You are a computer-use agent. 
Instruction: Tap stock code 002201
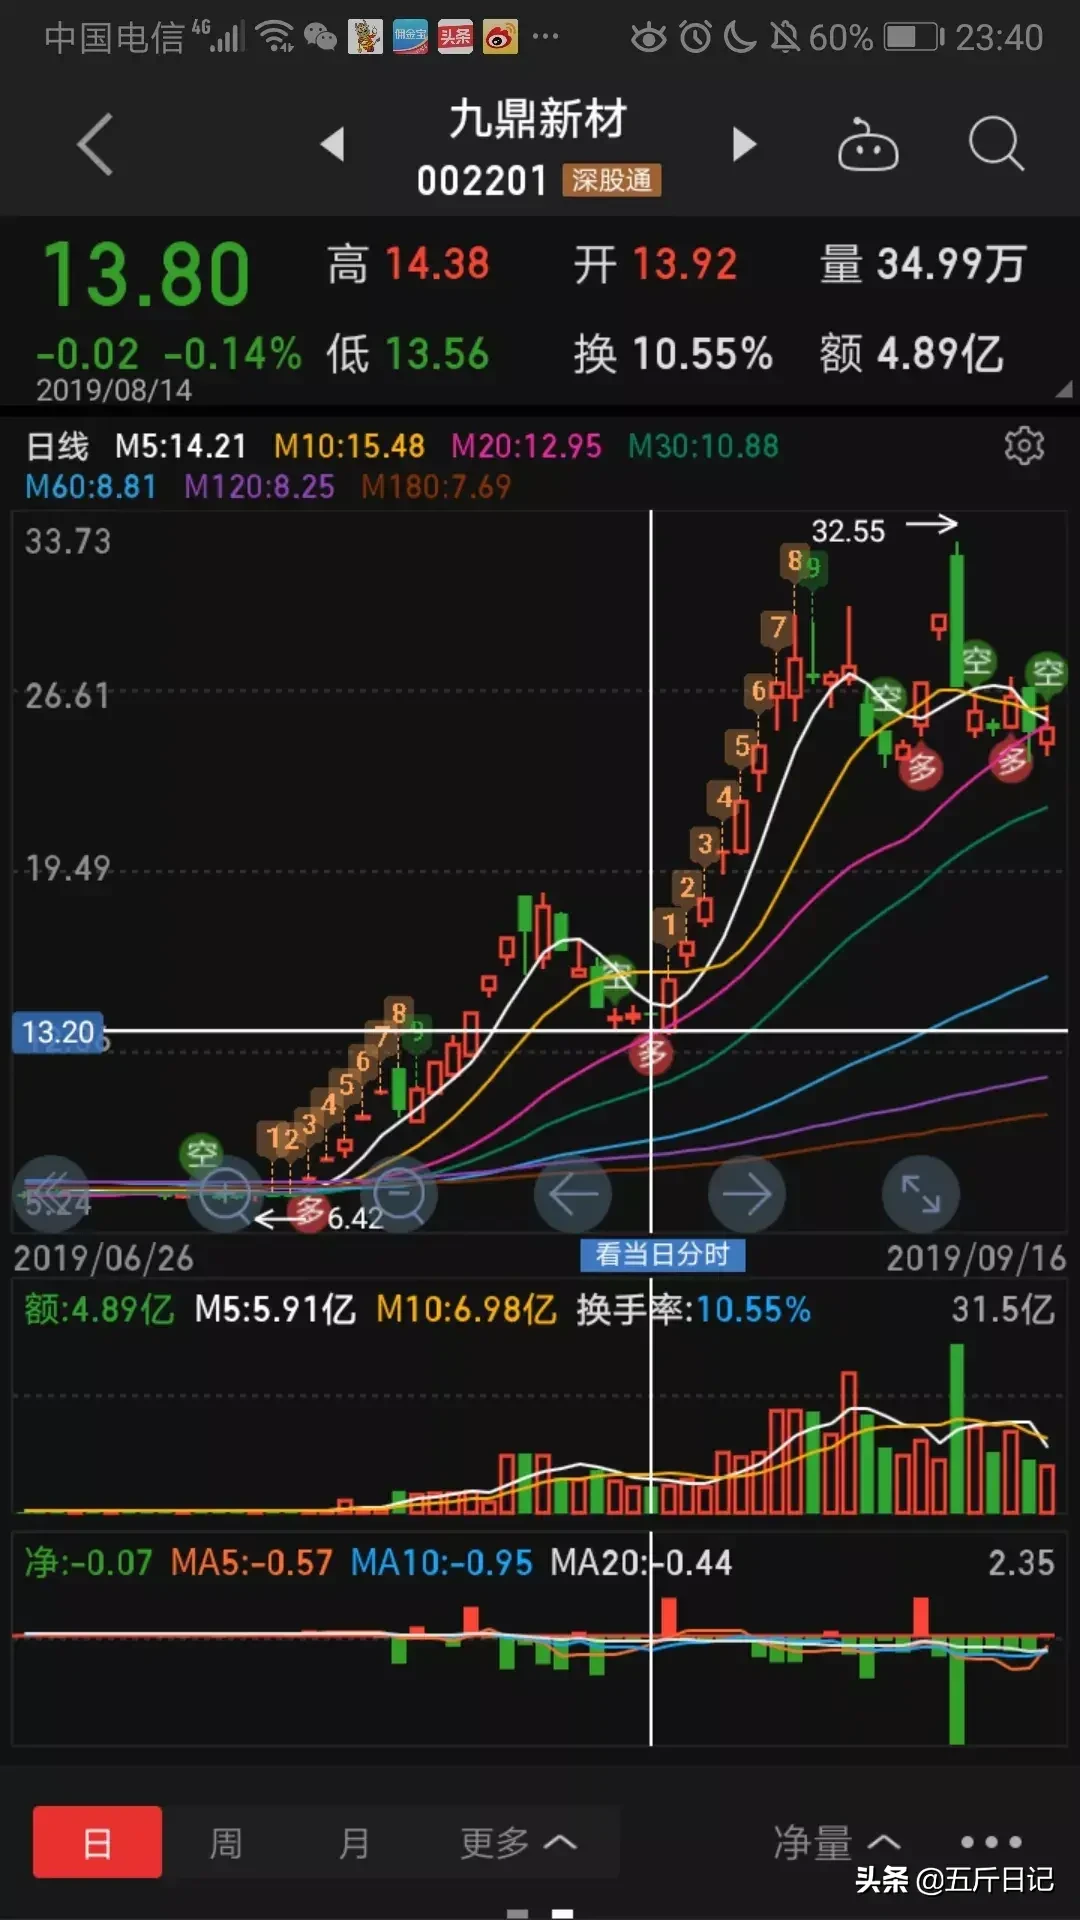click(482, 181)
